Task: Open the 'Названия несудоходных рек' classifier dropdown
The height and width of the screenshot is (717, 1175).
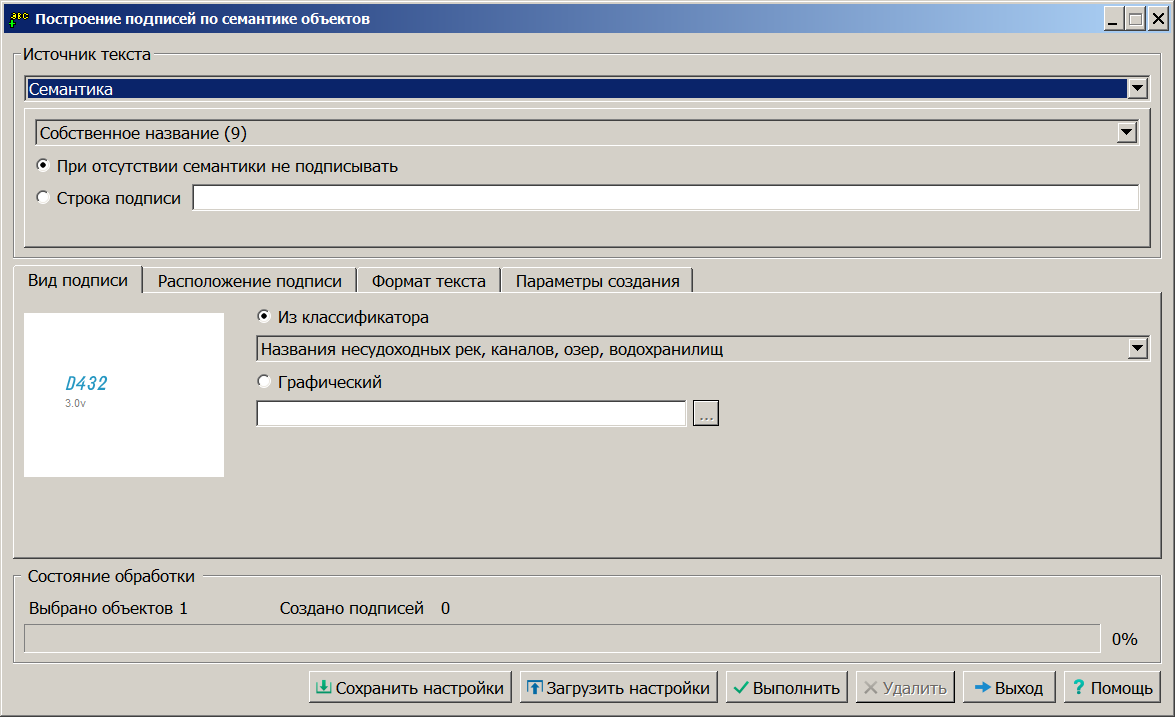Action: pyautogui.click(x=1137, y=349)
